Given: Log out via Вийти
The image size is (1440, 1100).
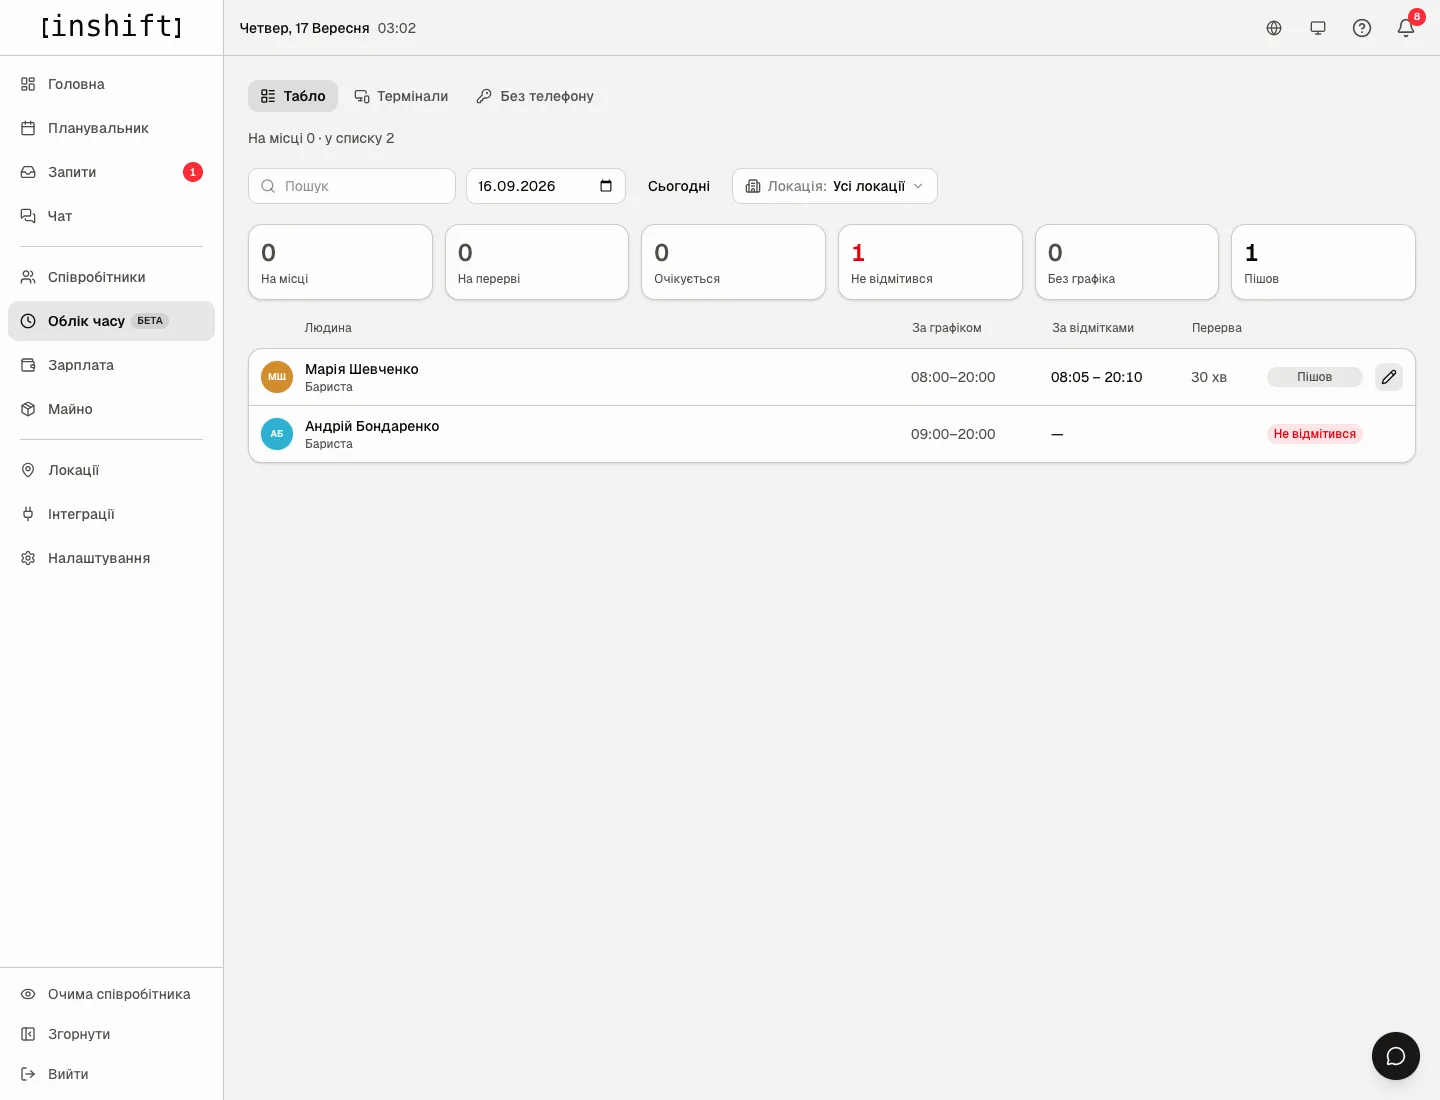Looking at the screenshot, I should tap(111, 1074).
